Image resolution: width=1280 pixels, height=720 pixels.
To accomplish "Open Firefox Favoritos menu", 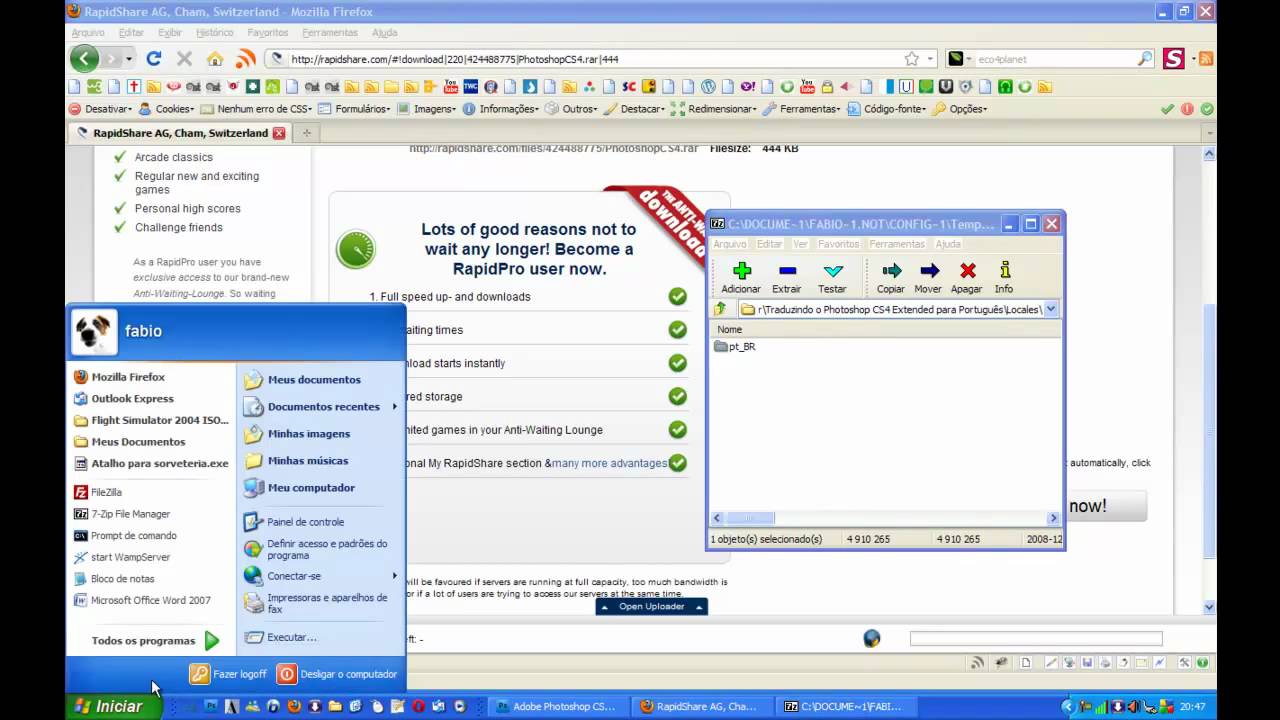I will point(268,33).
